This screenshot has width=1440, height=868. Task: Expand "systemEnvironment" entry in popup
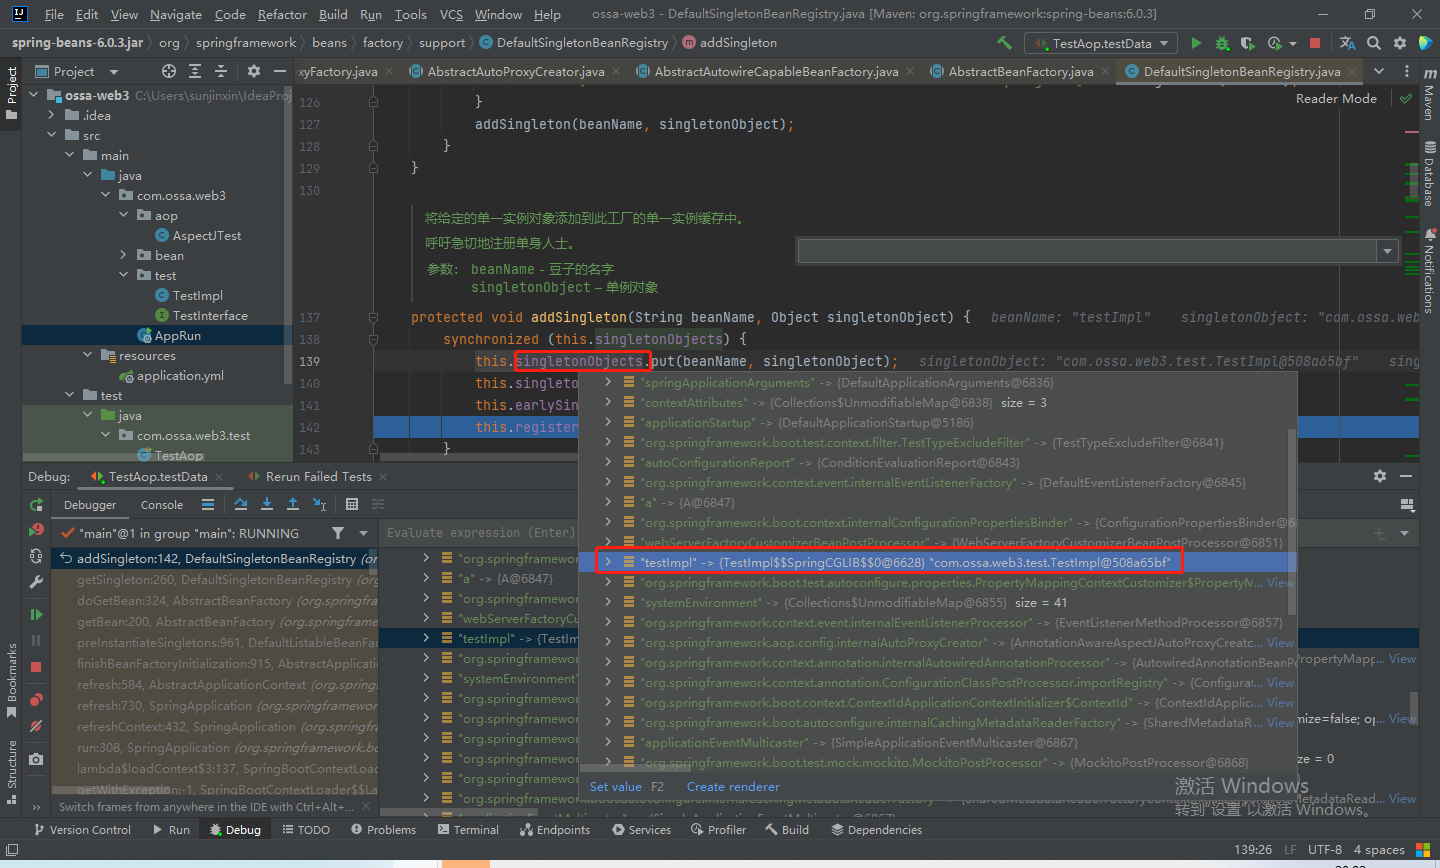(x=608, y=602)
